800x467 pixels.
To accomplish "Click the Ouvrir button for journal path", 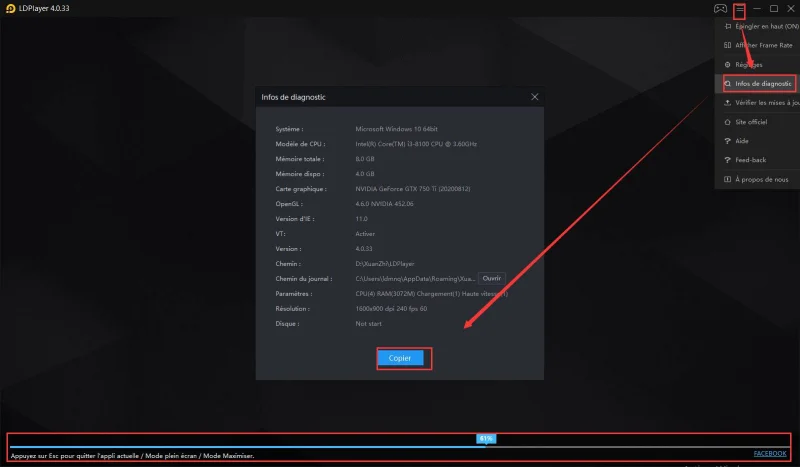I will click(492, 278).
